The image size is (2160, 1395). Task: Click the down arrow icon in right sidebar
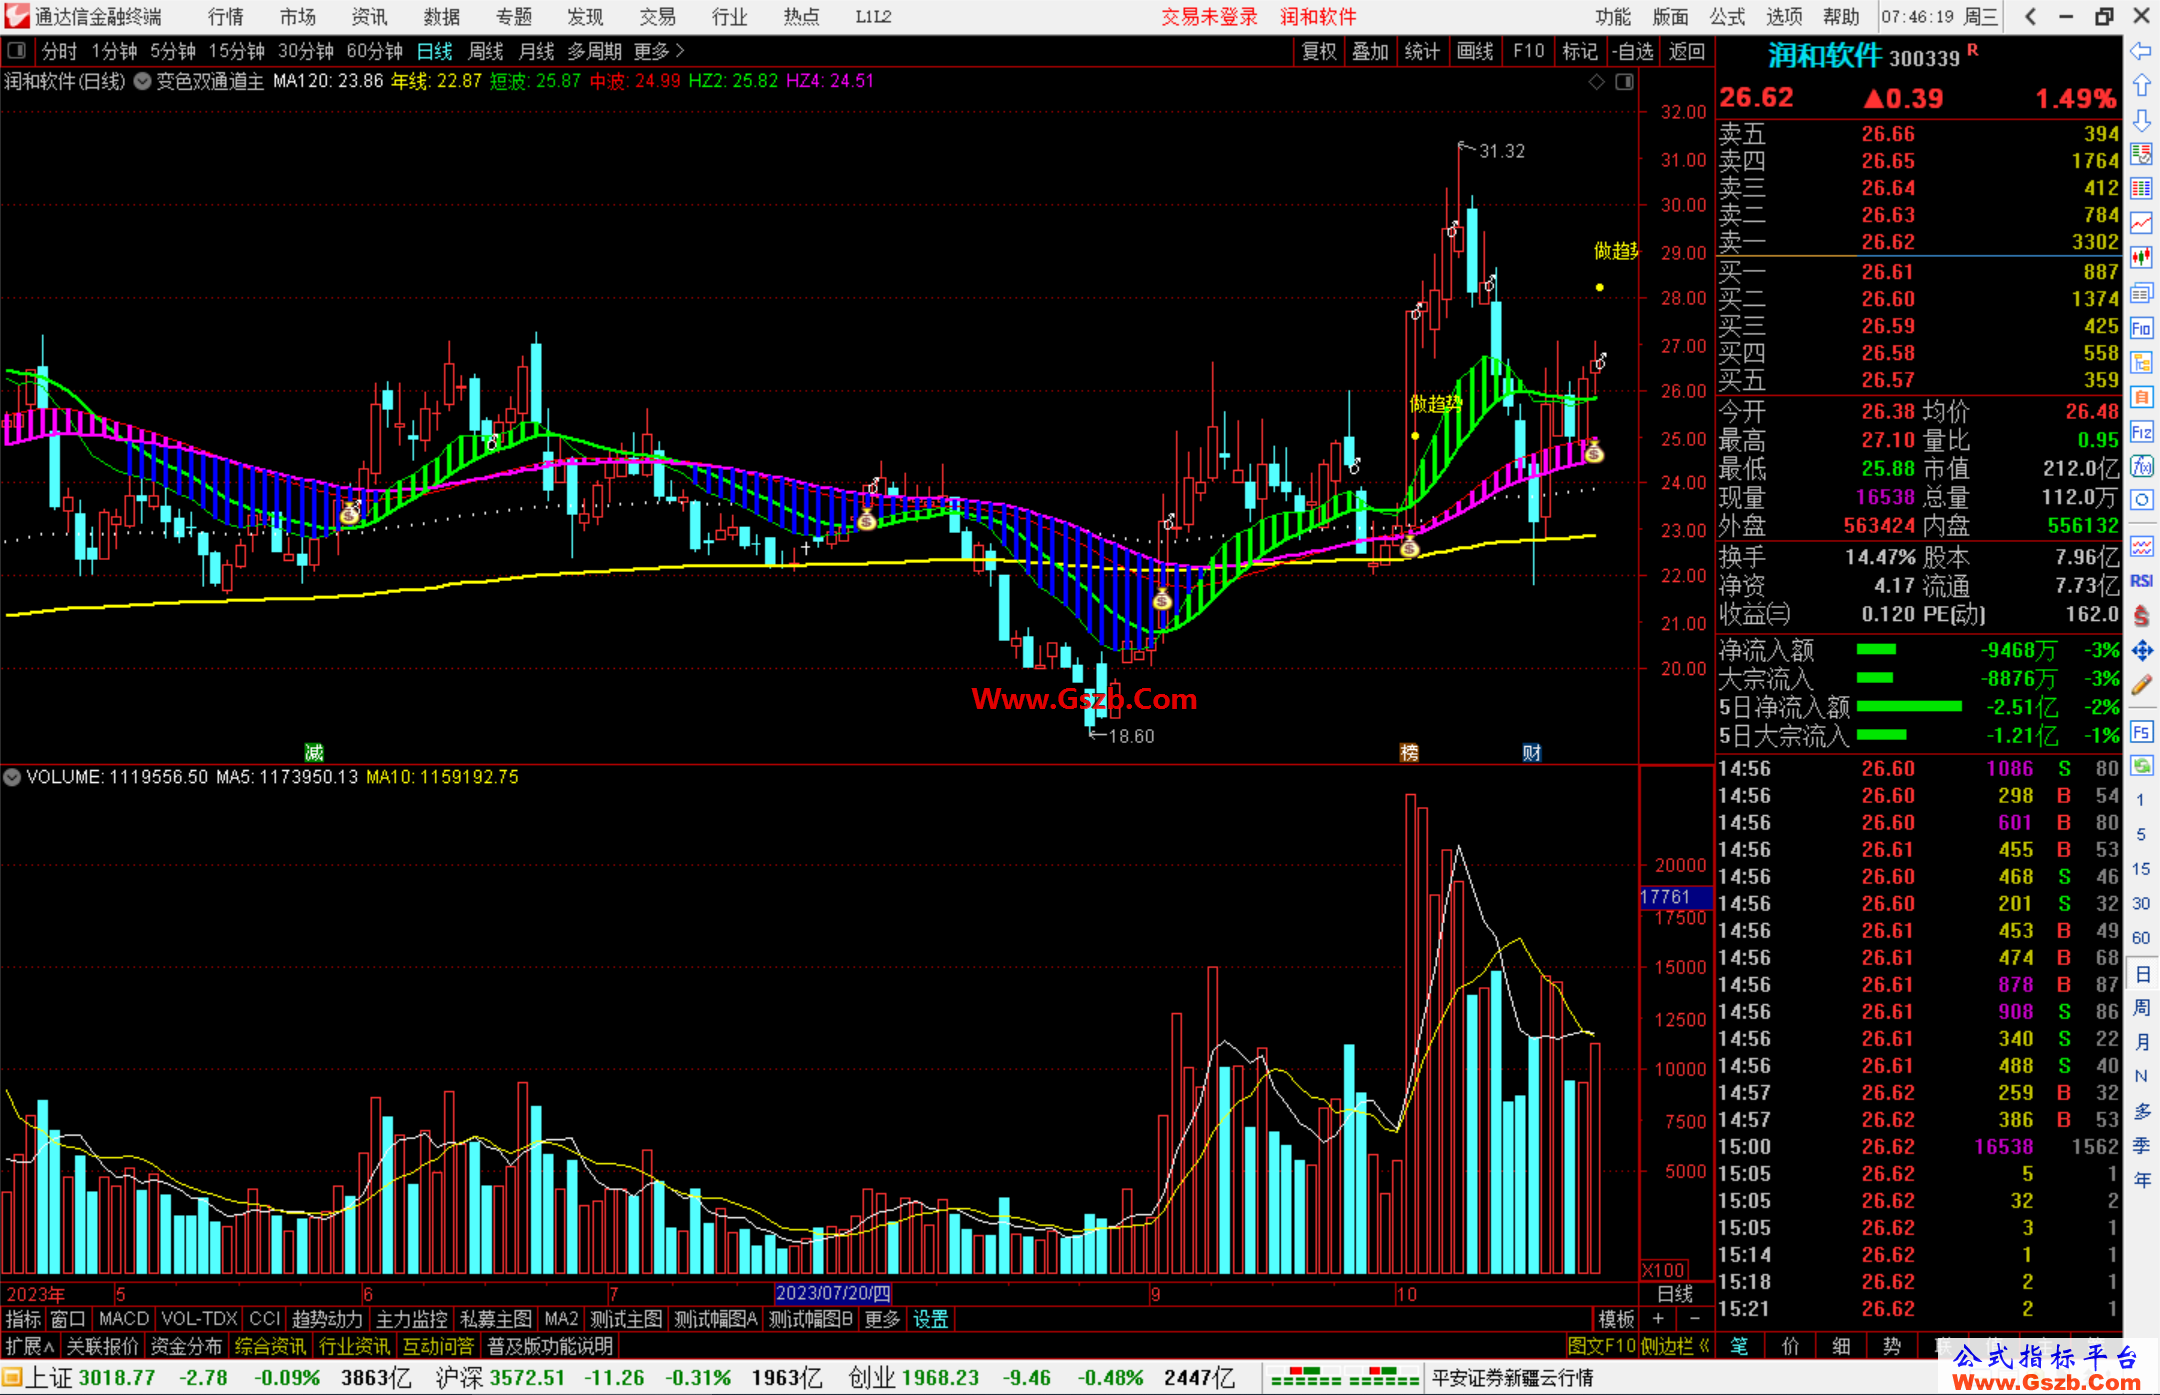click(x=2141, y=120)
